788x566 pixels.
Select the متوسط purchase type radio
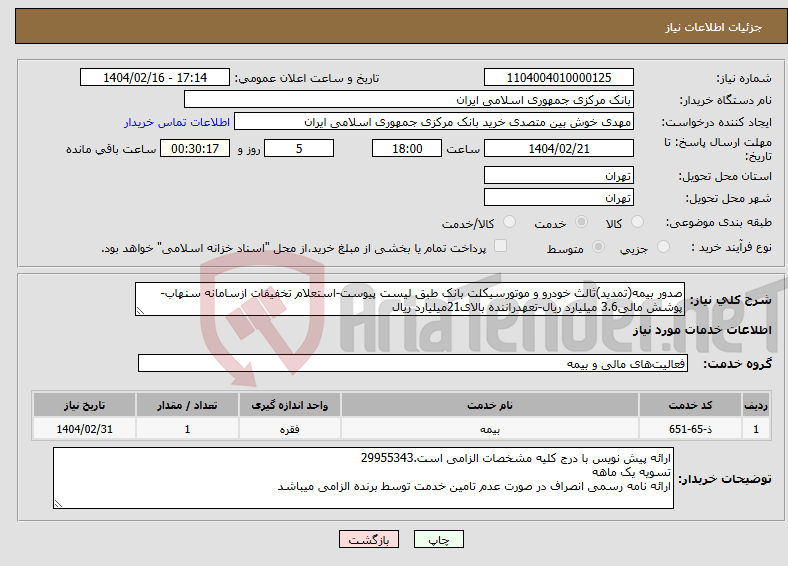[x=599, y=247]
